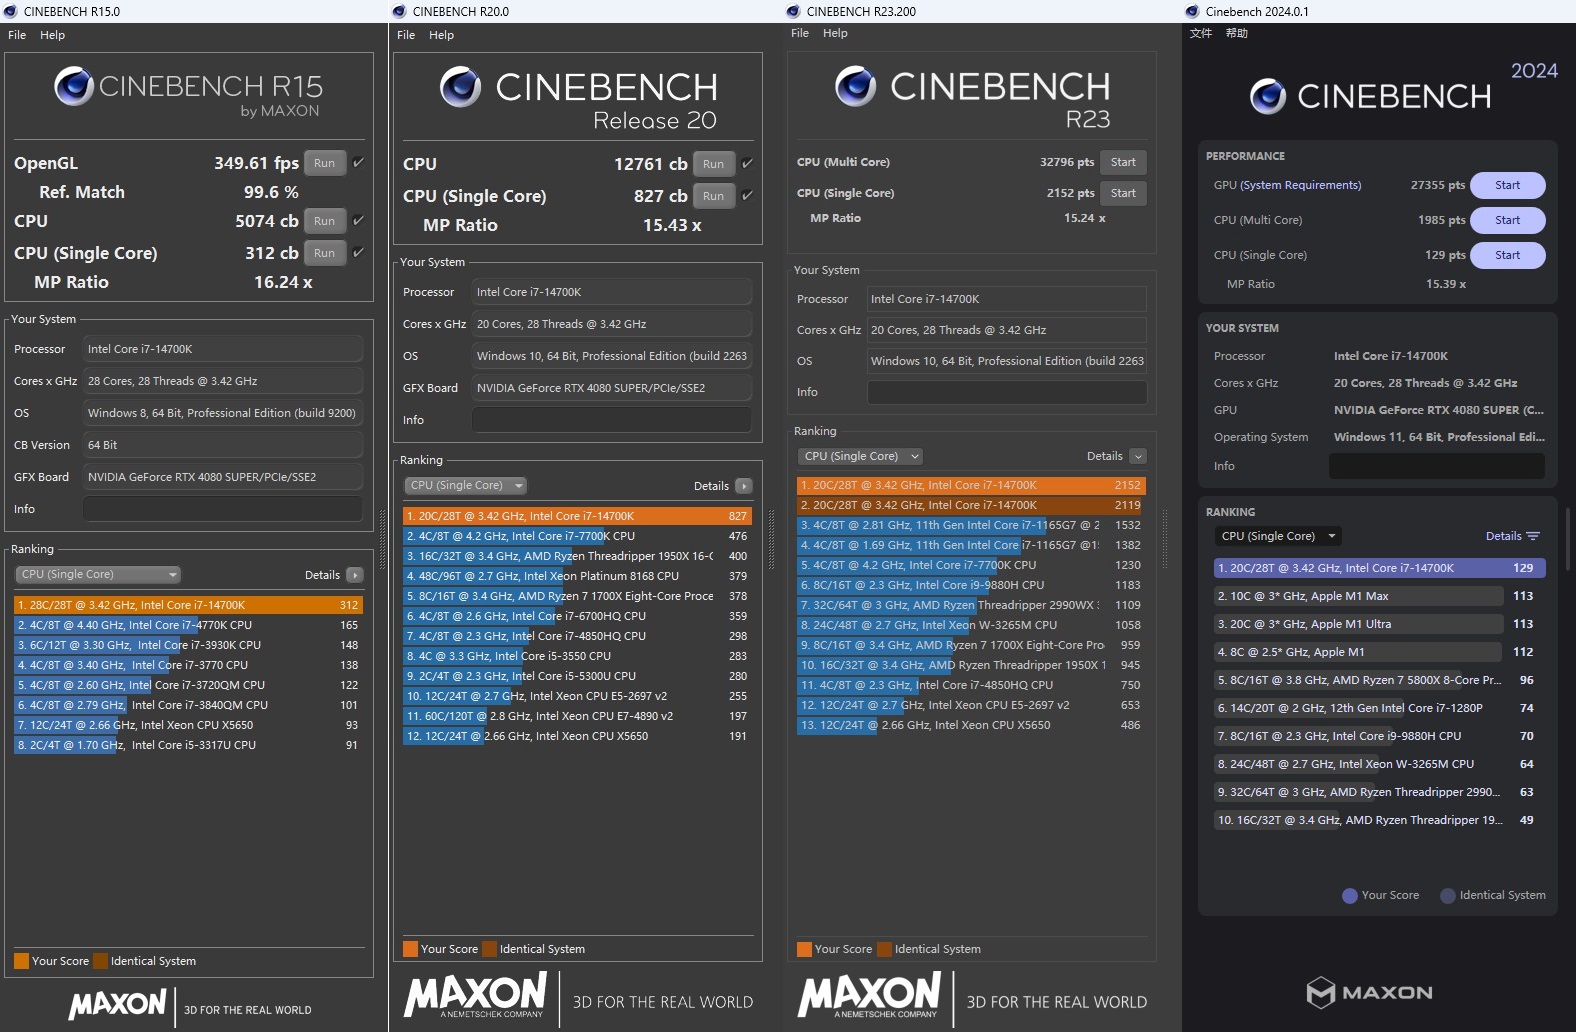Viewport: 1576px width, 1032px height.
Task: Click the MAXON logo in Cinebench 2024 footer
Action: (x=1369, y=992)
